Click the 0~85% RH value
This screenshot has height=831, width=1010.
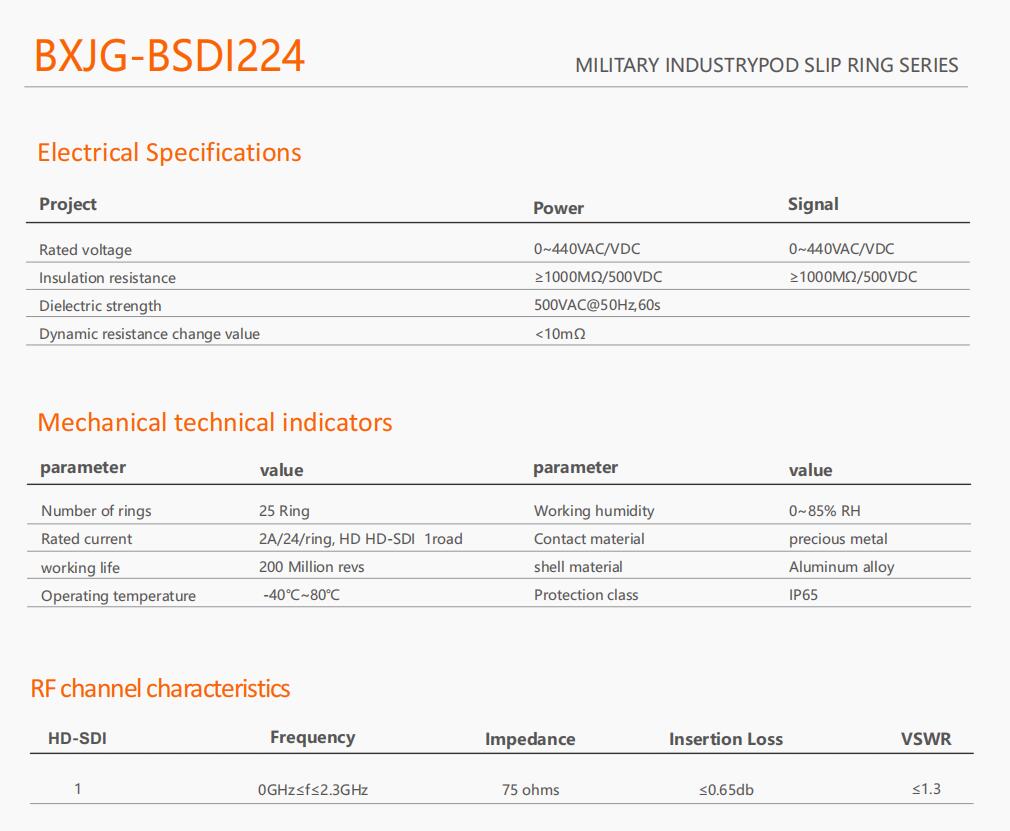824,511
